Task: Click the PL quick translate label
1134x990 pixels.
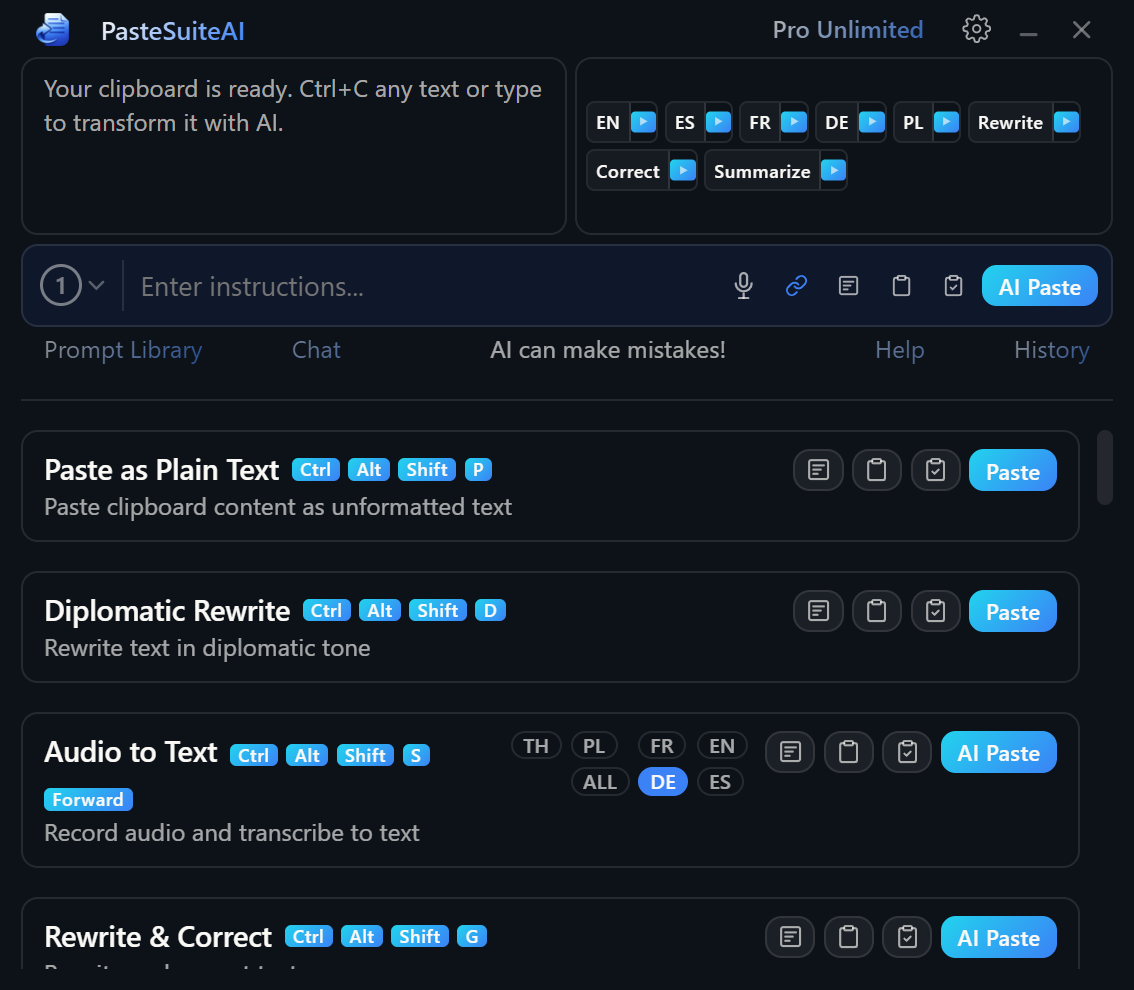Action: (x=913, y=122)
